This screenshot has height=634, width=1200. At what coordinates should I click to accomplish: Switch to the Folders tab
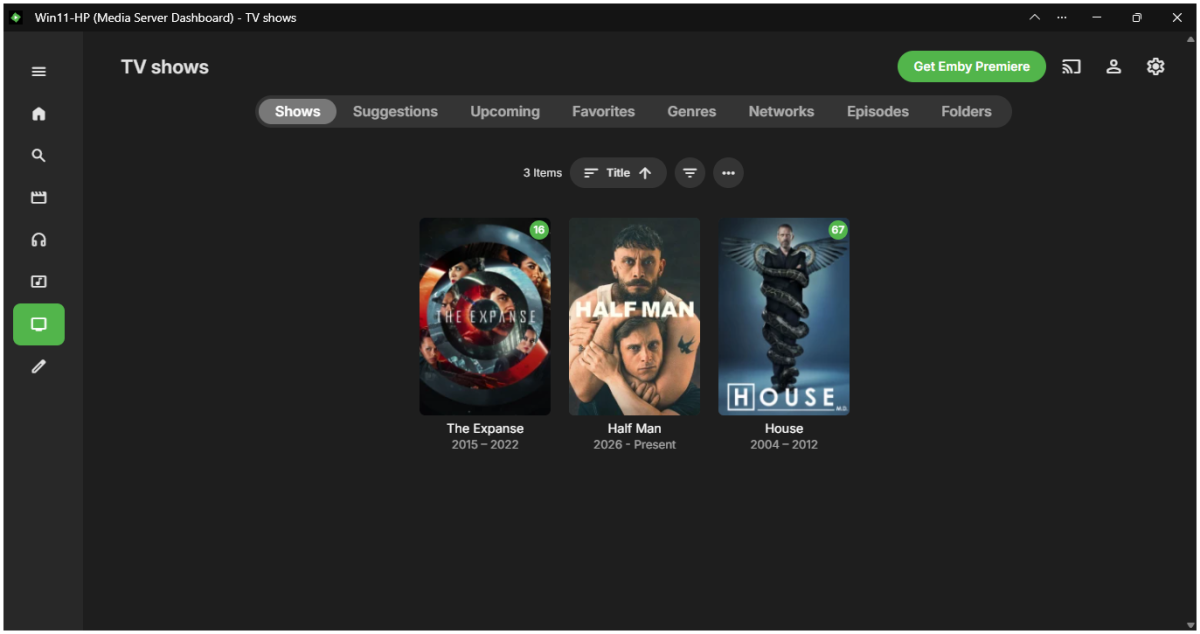pos(966,112)
